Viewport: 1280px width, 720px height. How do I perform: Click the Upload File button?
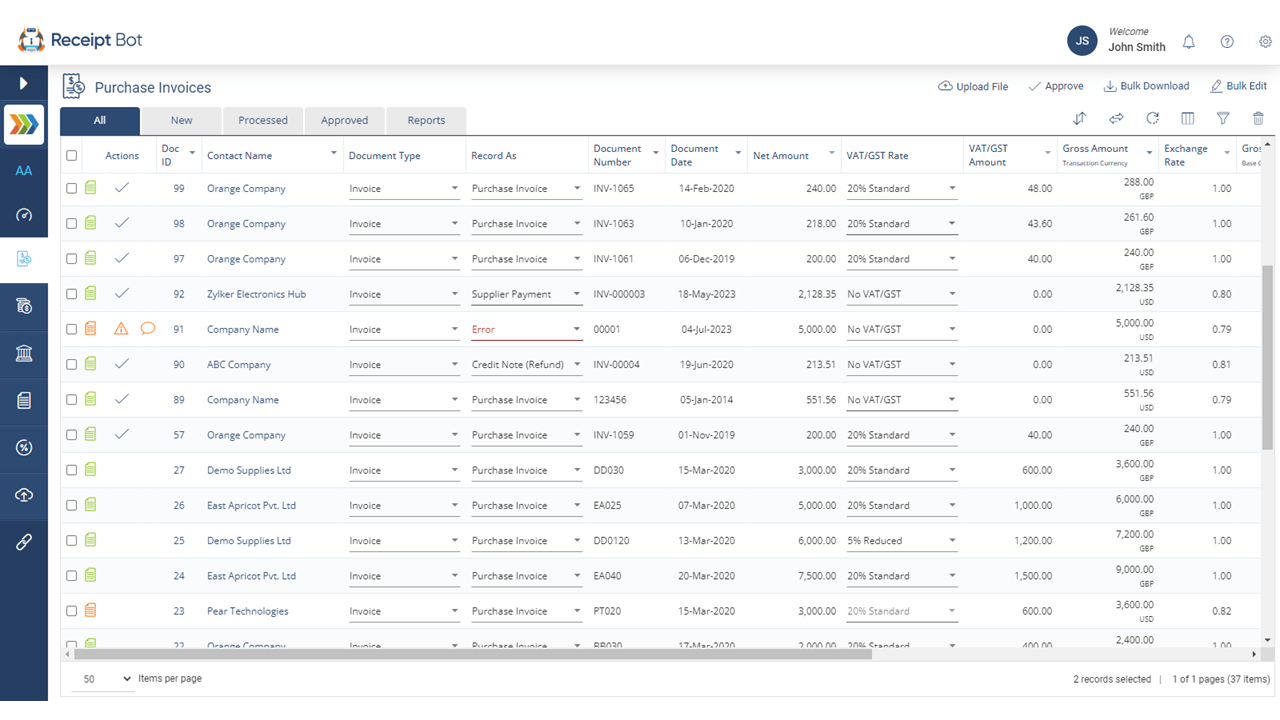click(973, 87)
